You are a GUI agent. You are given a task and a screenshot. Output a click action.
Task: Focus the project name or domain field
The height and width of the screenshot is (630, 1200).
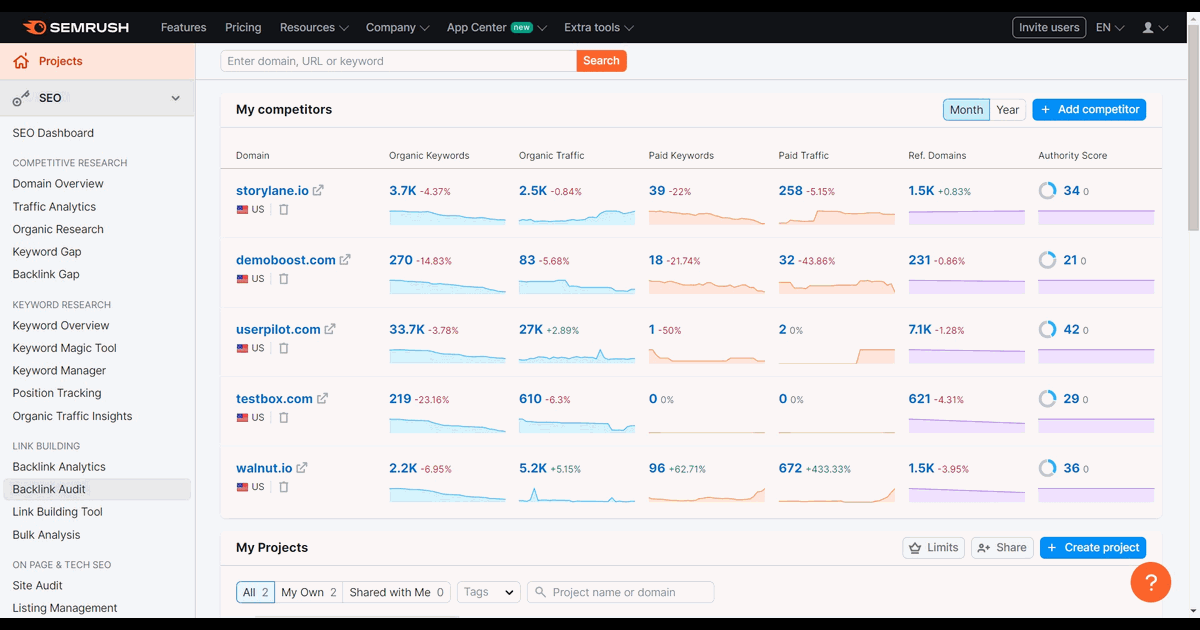(x=621, y=592)
